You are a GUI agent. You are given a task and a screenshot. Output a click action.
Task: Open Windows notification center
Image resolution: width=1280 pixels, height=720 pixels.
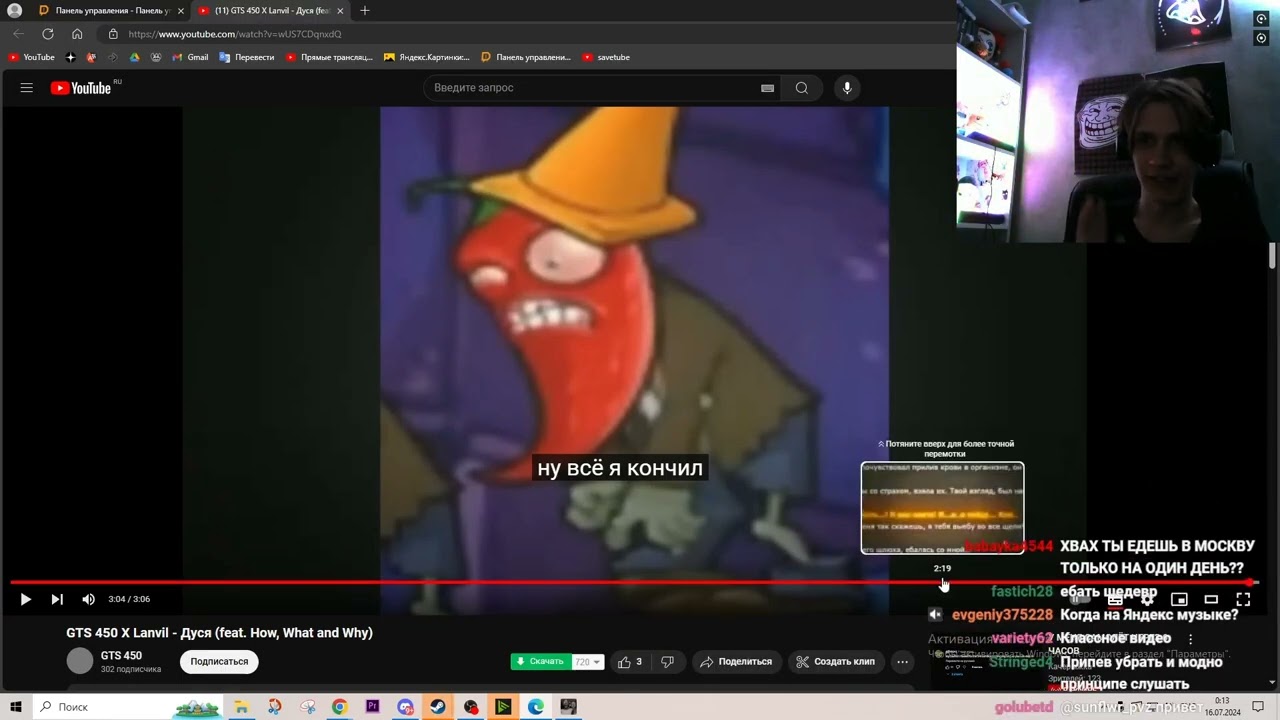coord(1259,707)
